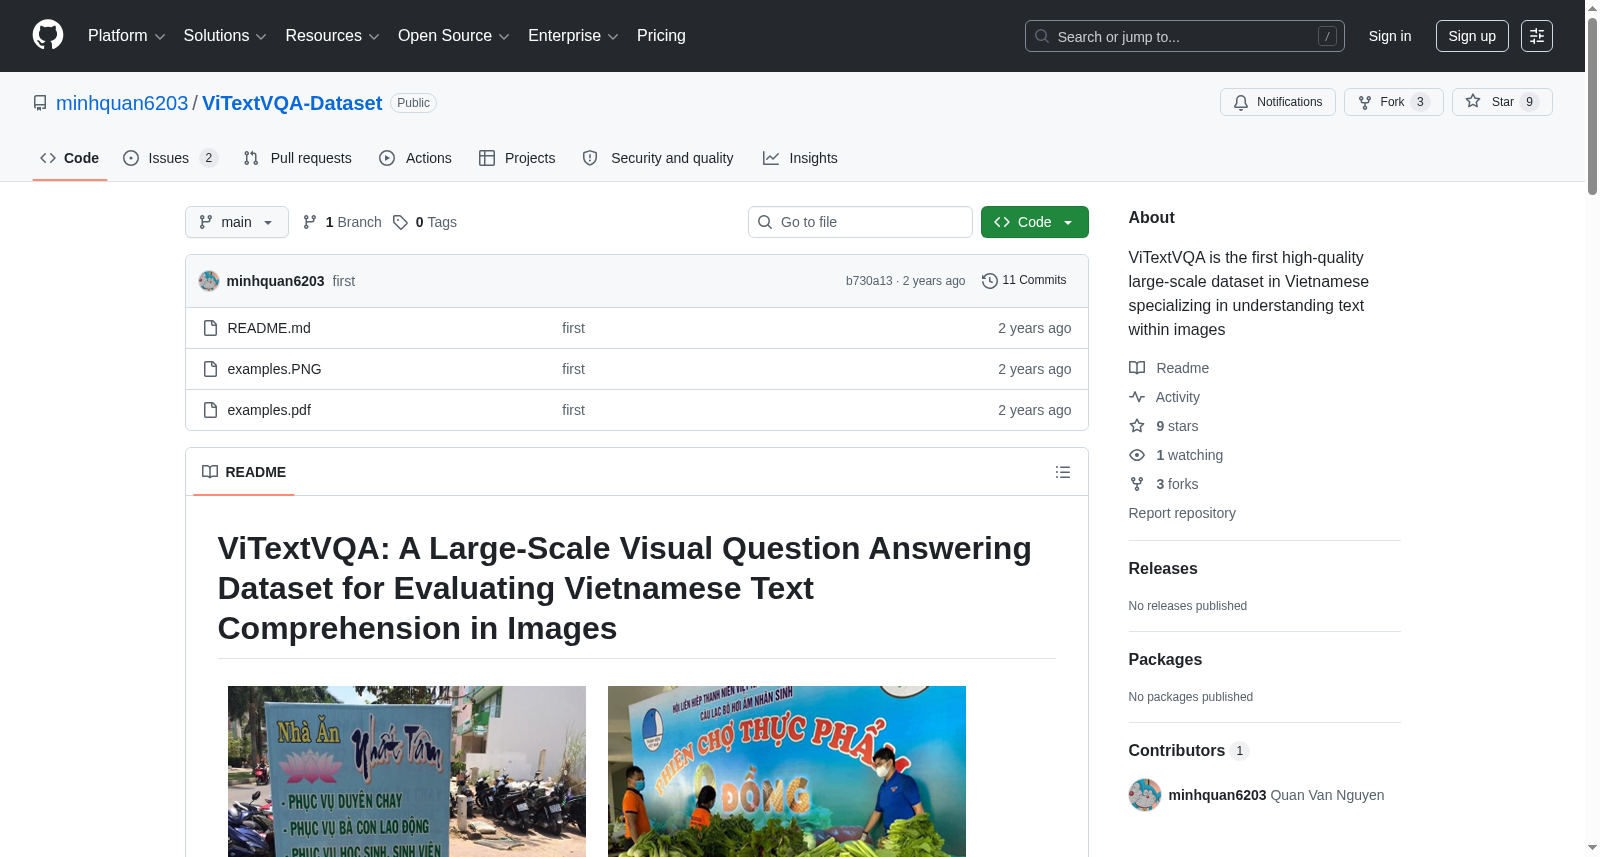Image resolution: width=1600 pixels, height=857 pixels.
Task: Click the Nhà Ăn signboard example image
Action: pyautogui.click(x=407, y=771)
